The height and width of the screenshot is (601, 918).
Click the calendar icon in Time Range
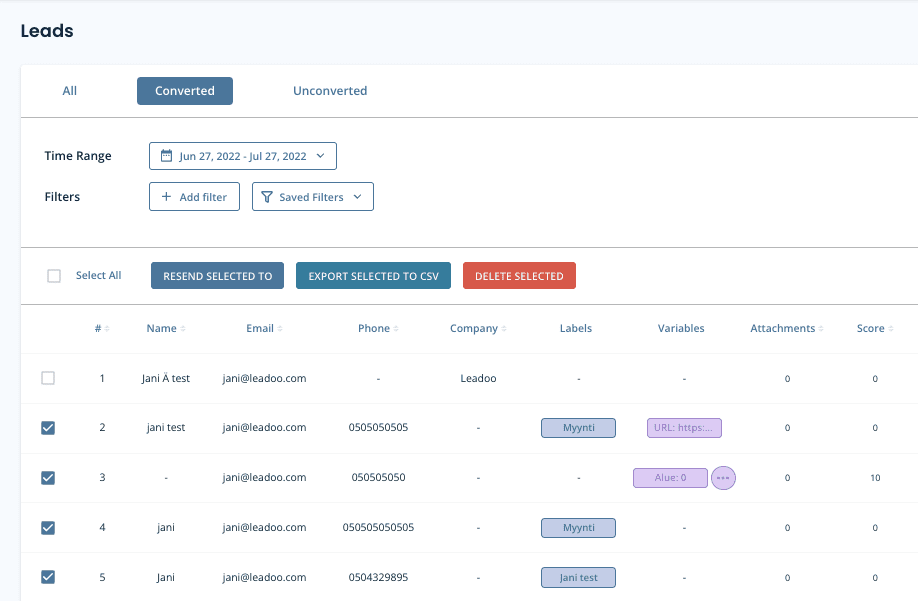[166, 156]
